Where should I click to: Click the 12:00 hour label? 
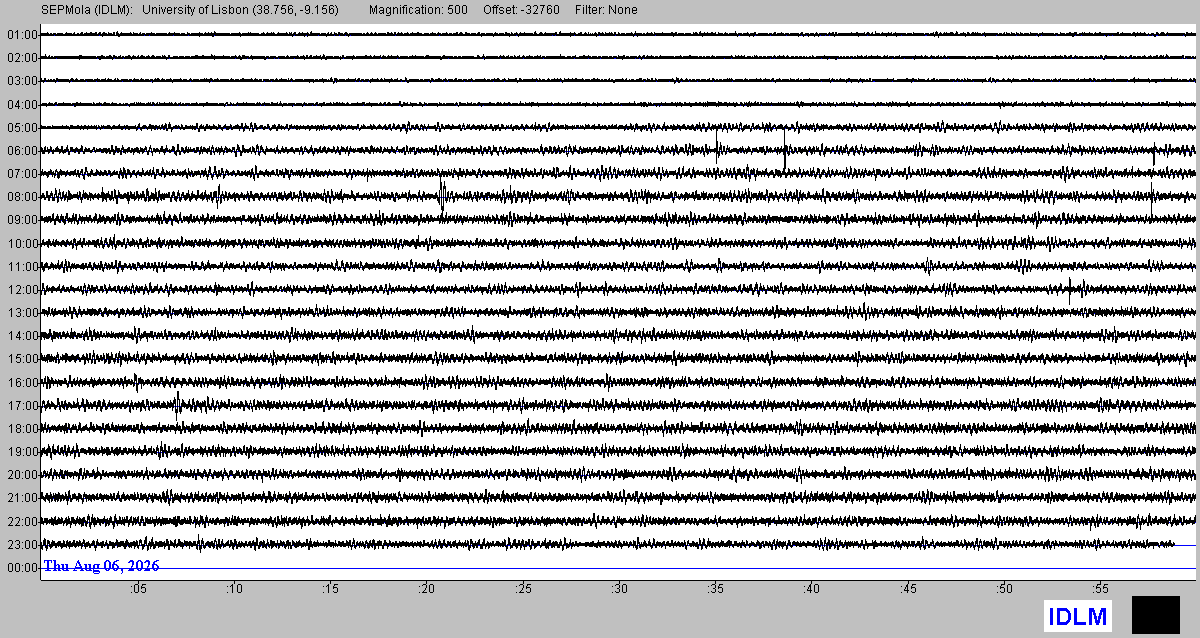click(x=21, y=289)
